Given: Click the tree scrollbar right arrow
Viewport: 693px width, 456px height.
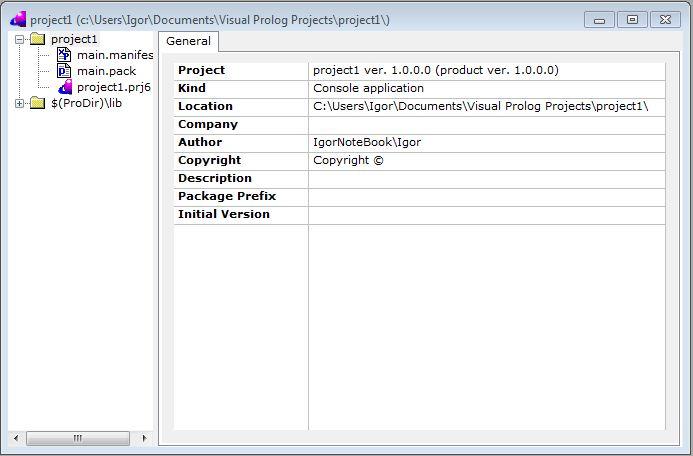Looking at the screenshot, I should (x=144, y=438).
